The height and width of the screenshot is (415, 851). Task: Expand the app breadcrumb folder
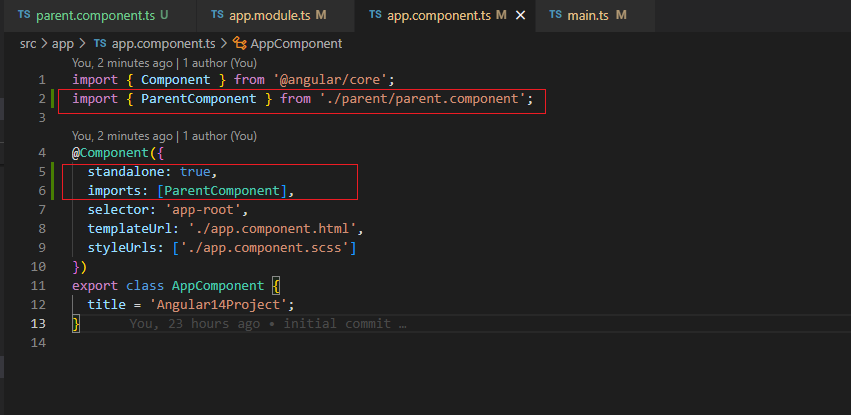pos(63,44)
